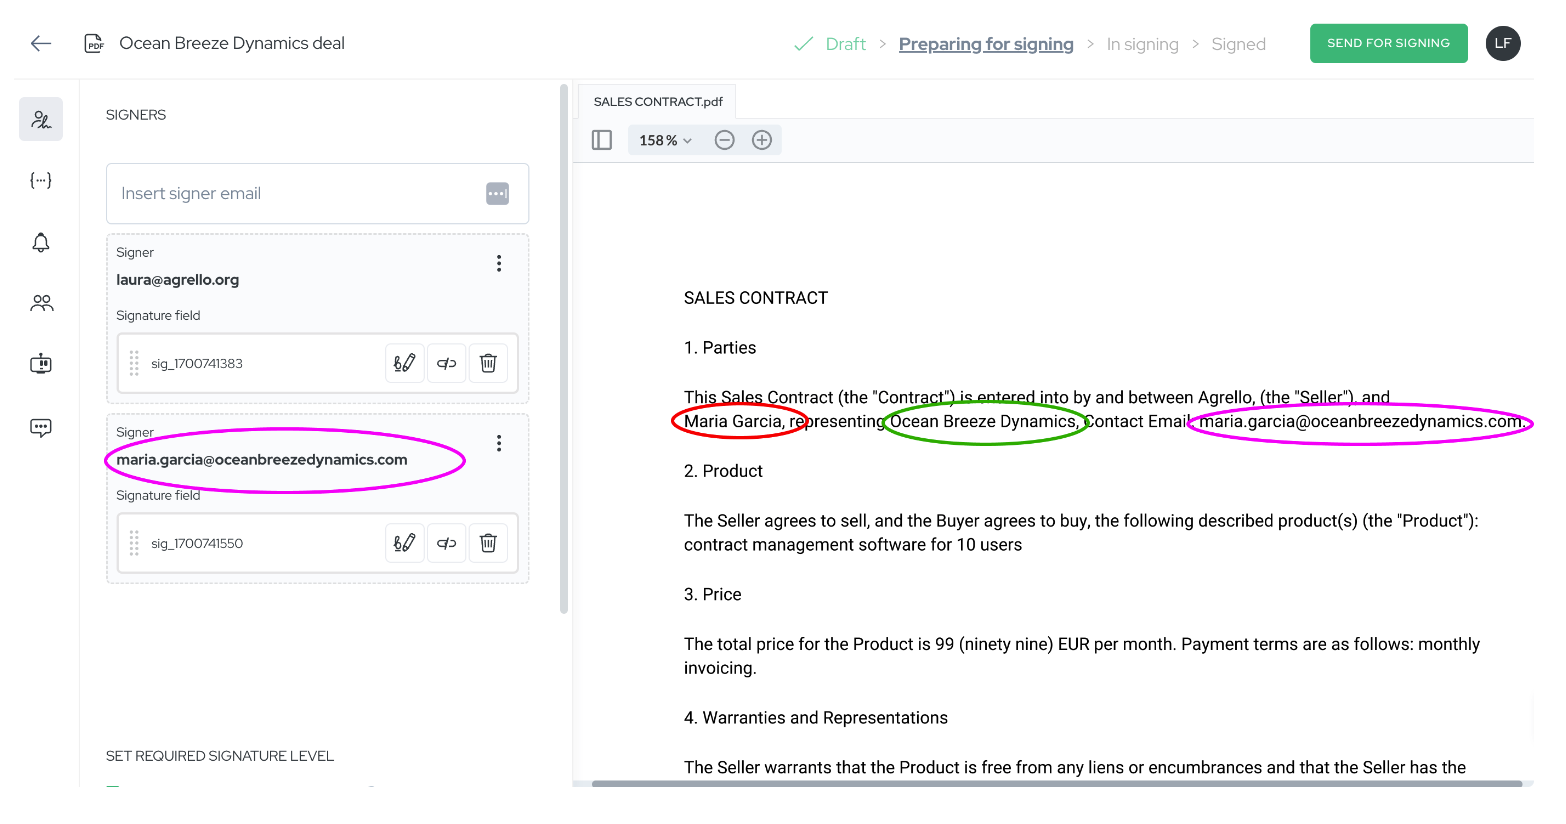Click 'Ocean Breeze Dynamics' in the contract text
1566x824 pixels.
point(983,422)
